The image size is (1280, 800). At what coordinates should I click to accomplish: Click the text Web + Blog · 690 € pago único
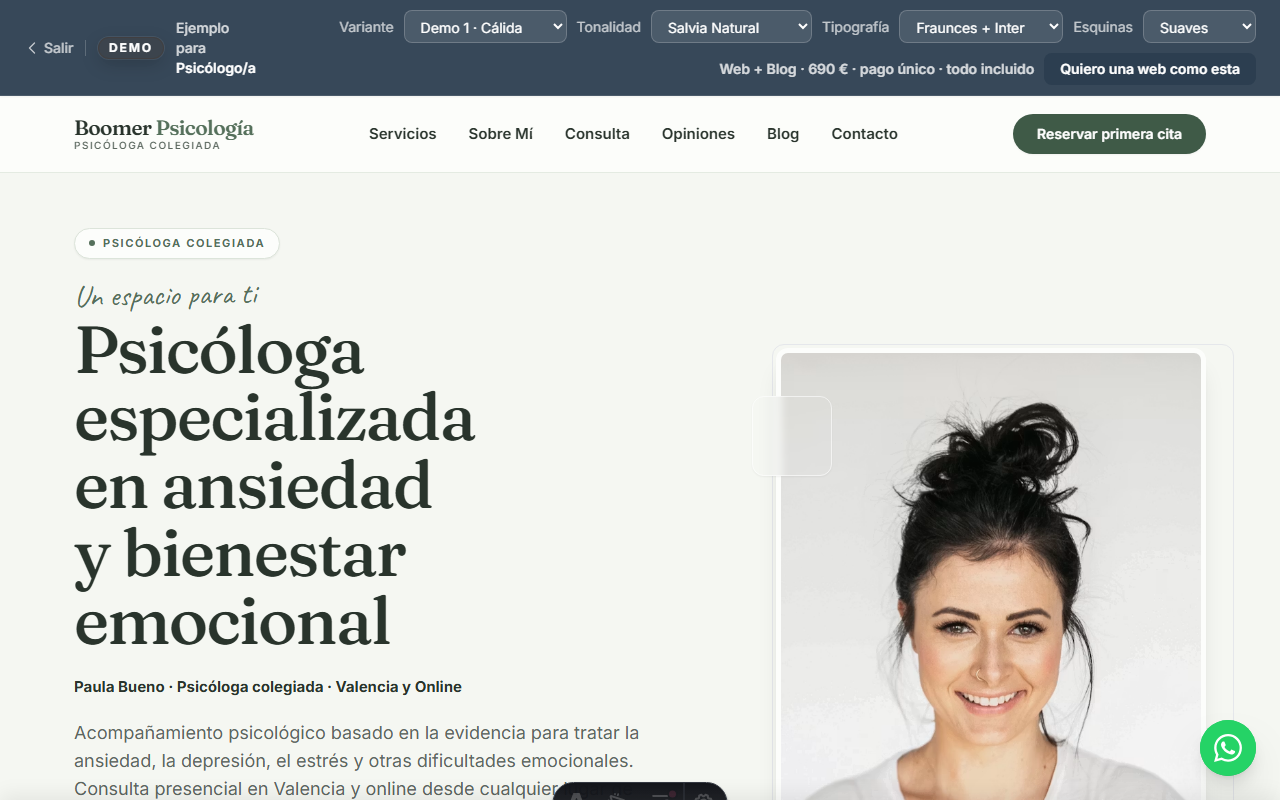[877, 69]
